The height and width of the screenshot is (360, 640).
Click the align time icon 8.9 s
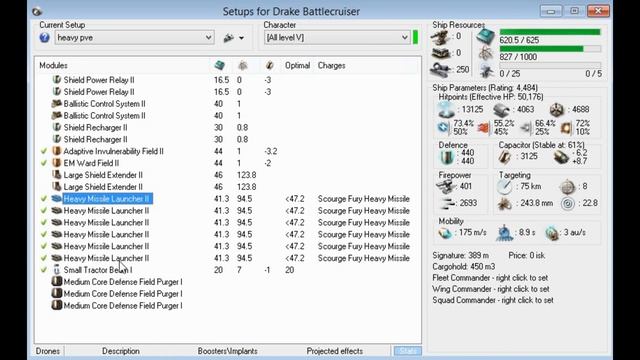pyautogui.click(x=504, y=233)
